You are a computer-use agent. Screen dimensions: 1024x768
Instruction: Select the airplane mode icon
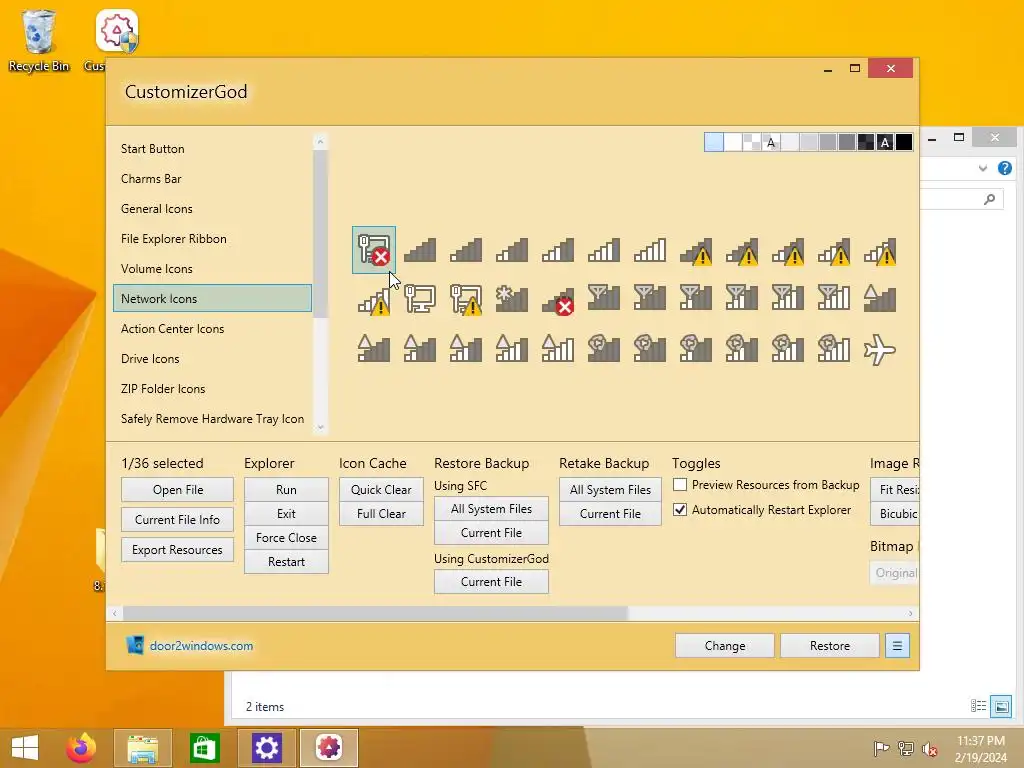880,349
